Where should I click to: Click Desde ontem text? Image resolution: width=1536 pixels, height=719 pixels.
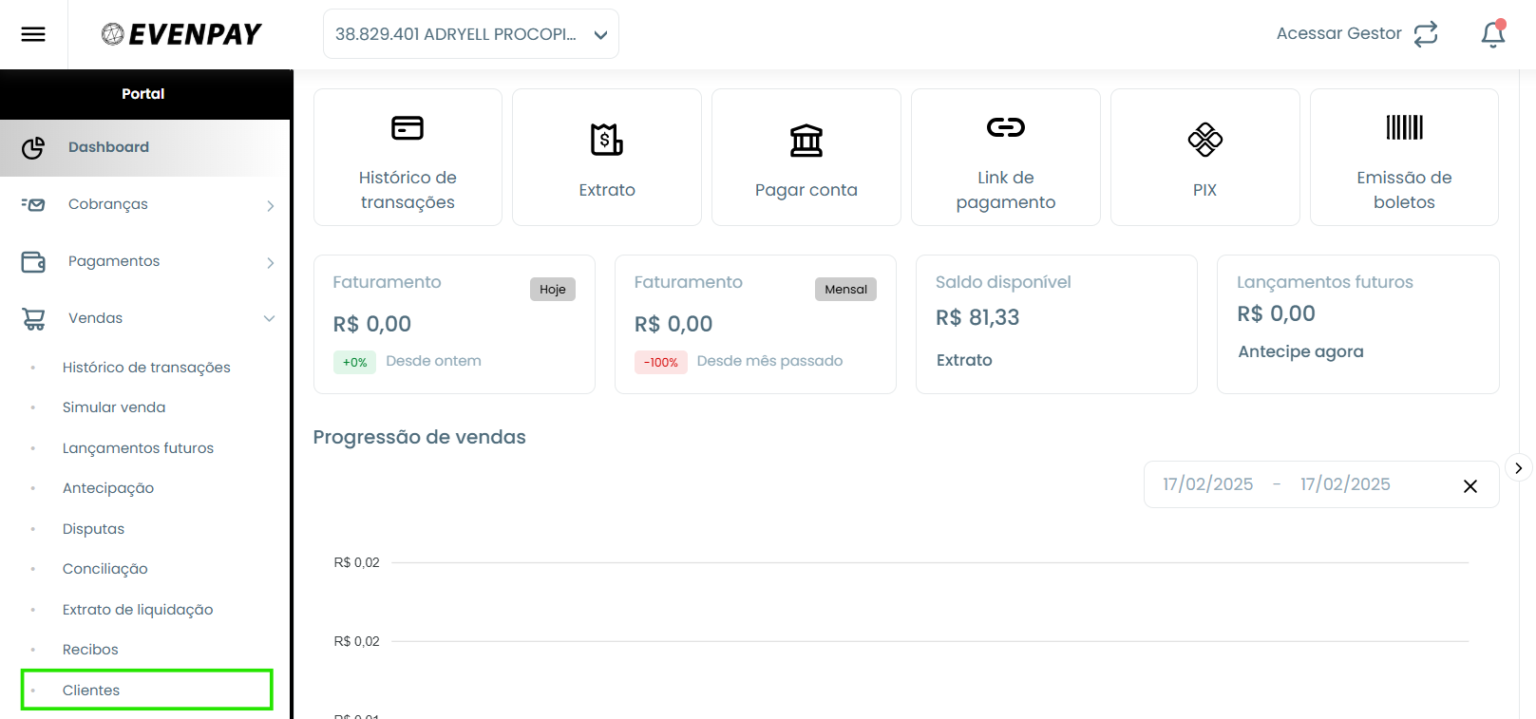pos(433,361)
